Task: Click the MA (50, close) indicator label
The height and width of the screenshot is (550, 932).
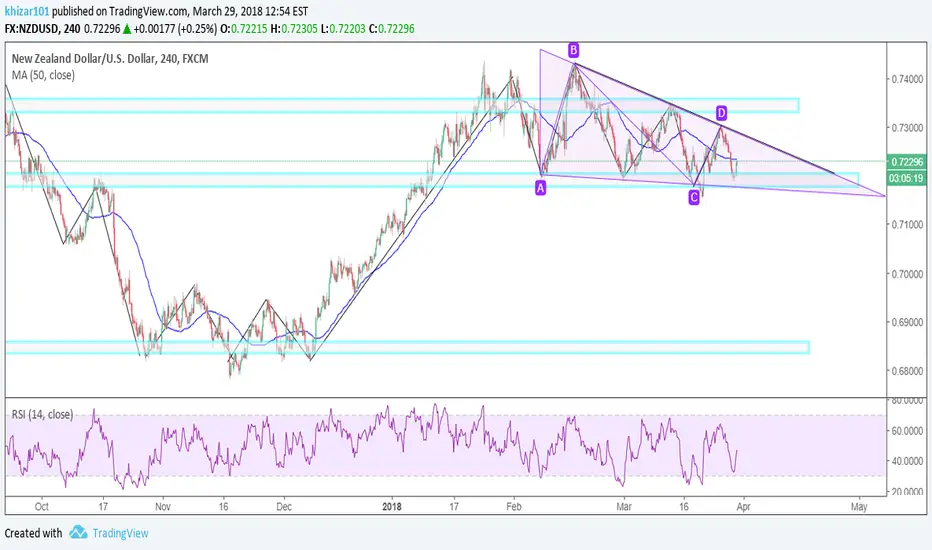Action: point(43,75)
